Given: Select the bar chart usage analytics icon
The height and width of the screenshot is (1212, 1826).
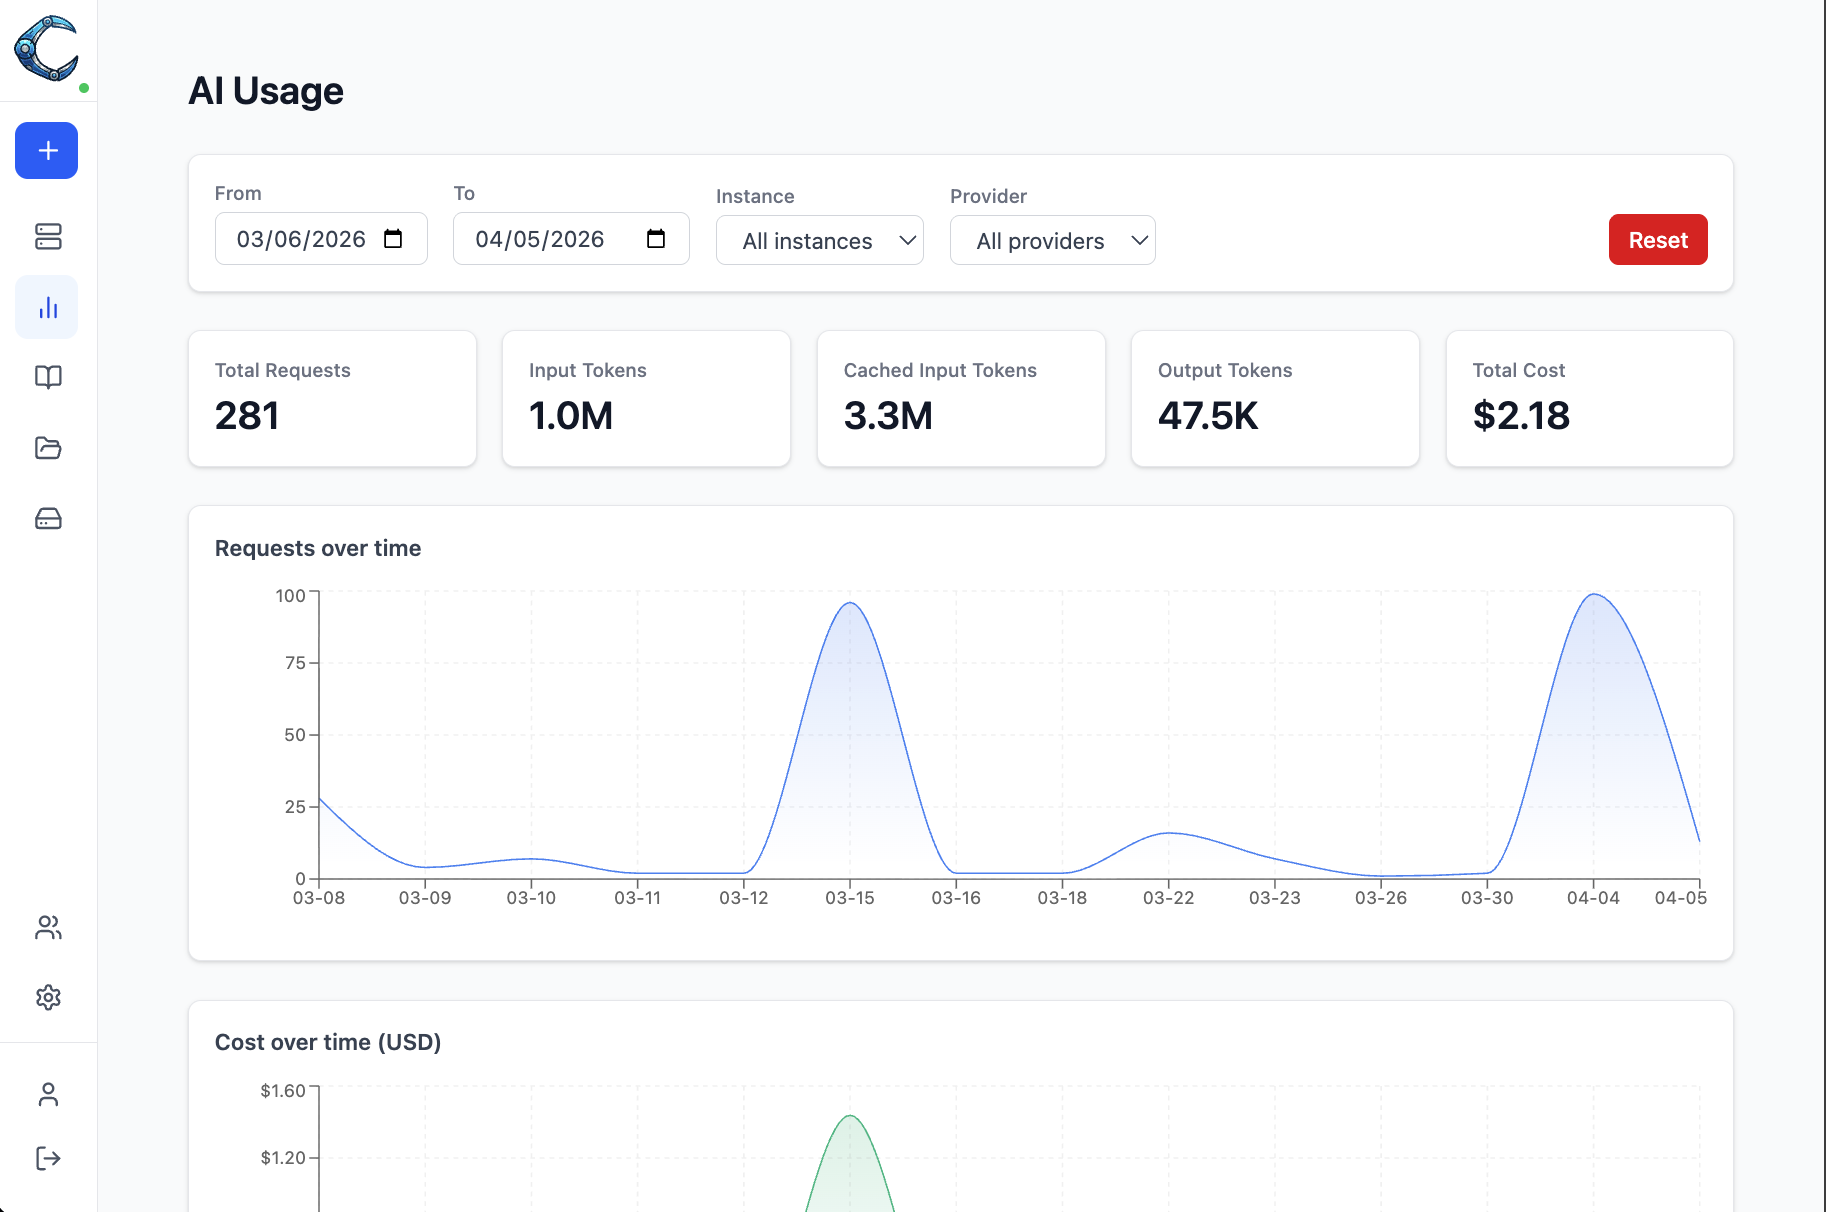Looking at the screenshot, I should click(x=46, y=307).
